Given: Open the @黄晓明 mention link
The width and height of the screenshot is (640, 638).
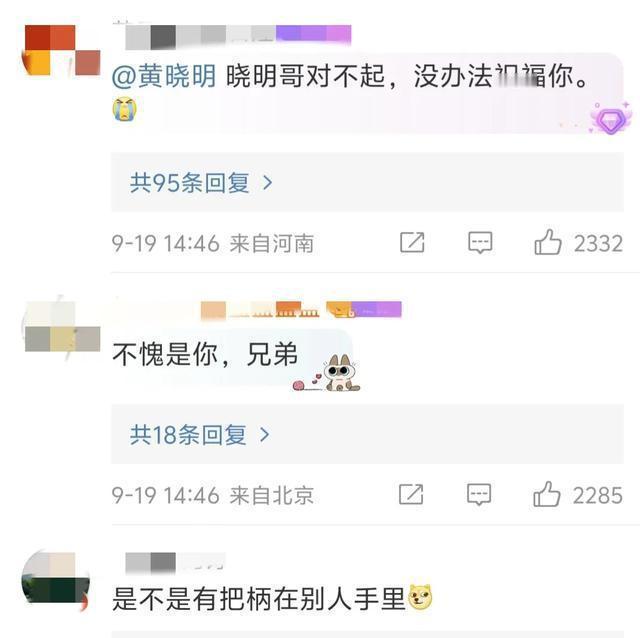Looking at the screenshot, I should pos(164,76).
